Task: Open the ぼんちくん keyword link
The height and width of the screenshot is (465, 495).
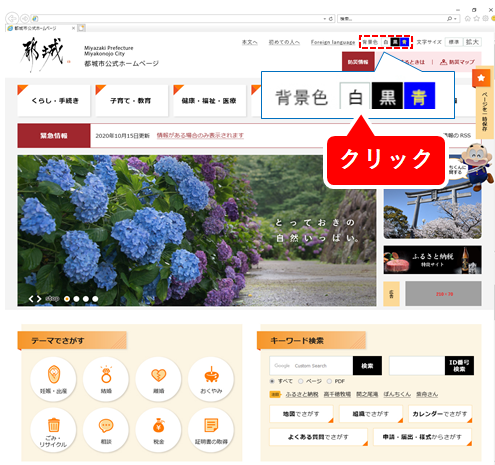Action: pos(397,394)
